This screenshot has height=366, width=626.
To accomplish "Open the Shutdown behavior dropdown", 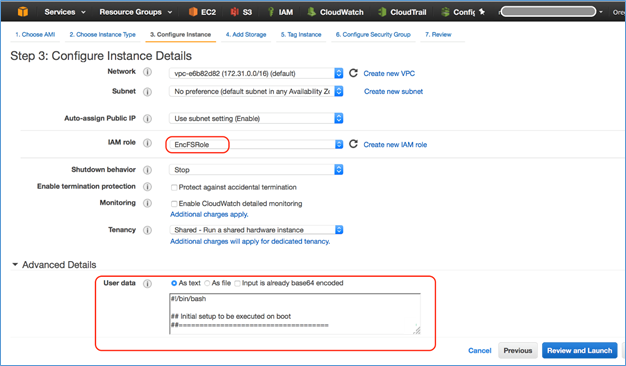I will [256, 170].
